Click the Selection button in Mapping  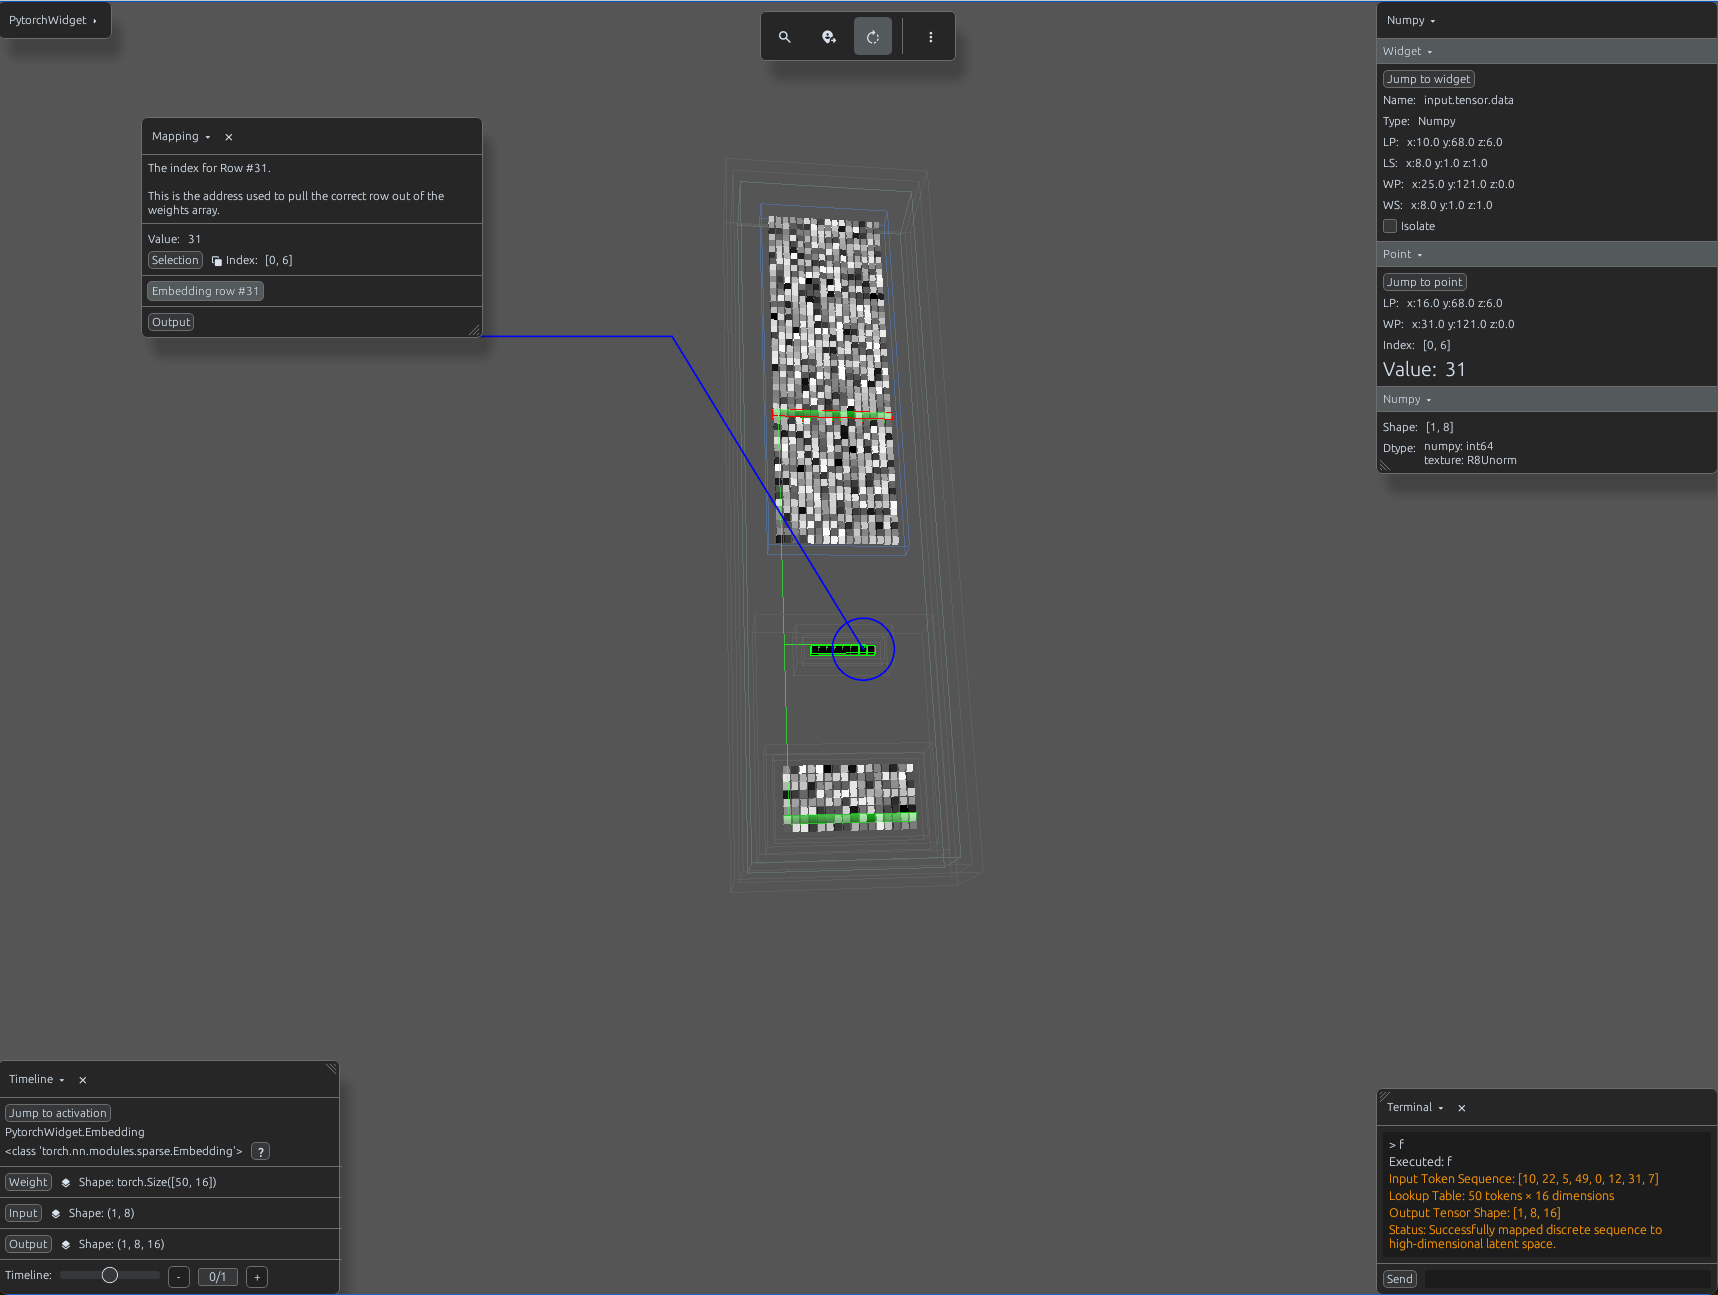[175, 260]
